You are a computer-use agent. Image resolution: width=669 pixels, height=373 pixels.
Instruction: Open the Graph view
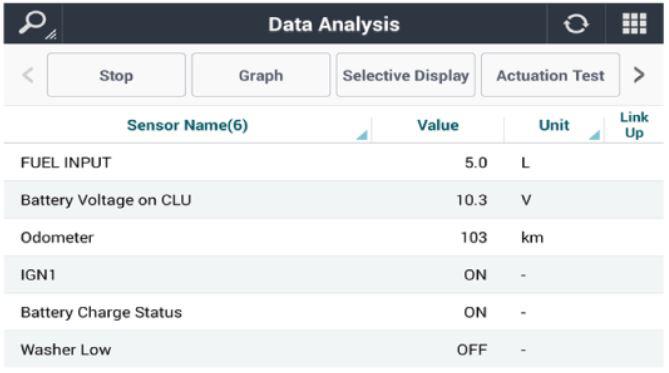(261, 75)
